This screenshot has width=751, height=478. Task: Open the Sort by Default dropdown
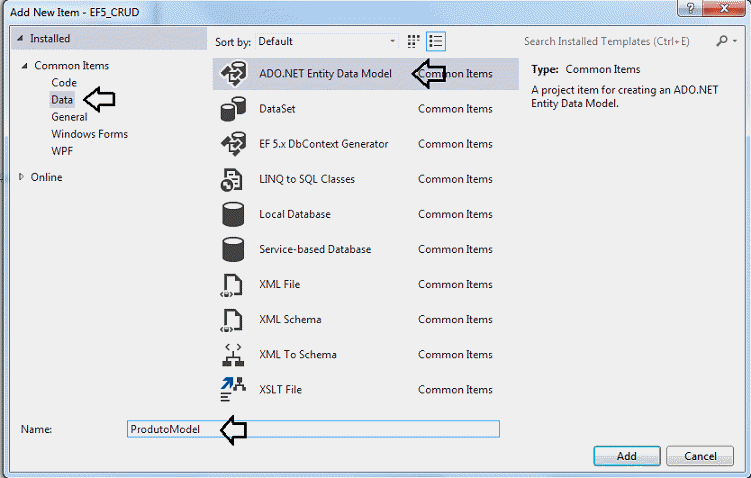tap(327, 41)
